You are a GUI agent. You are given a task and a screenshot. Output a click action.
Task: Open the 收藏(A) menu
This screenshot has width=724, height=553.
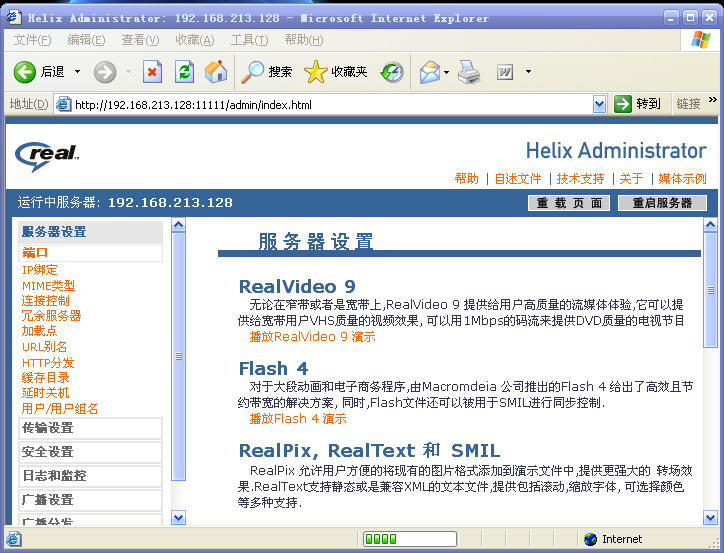(x=195, y=40)
